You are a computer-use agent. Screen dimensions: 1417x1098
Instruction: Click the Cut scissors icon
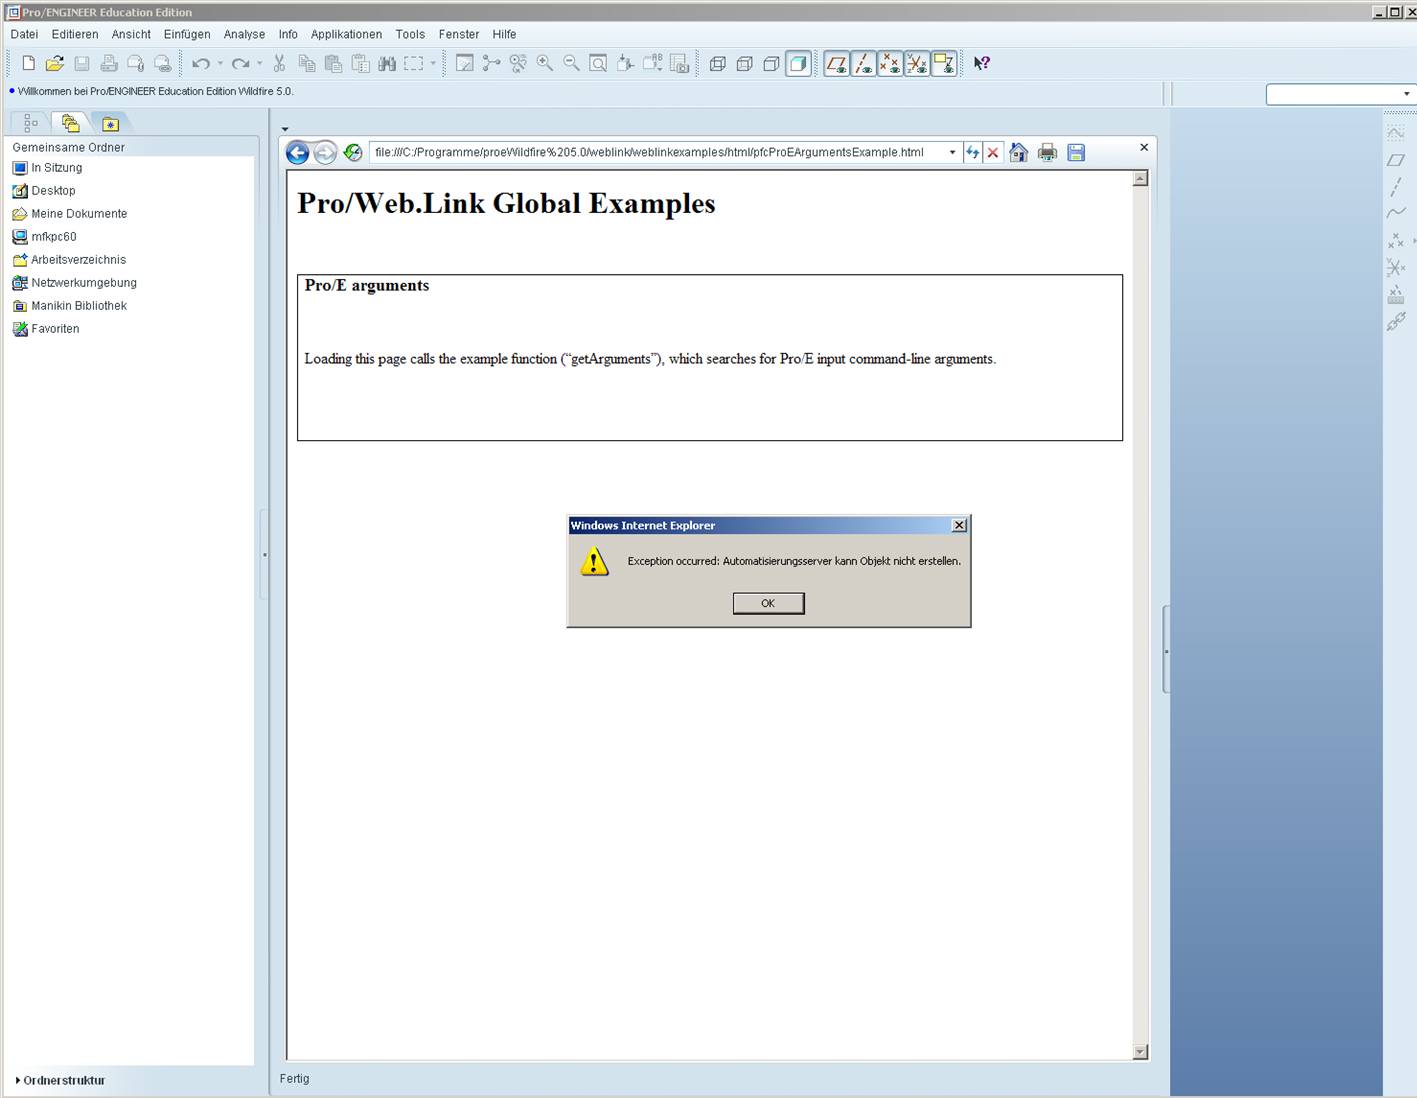279,63
